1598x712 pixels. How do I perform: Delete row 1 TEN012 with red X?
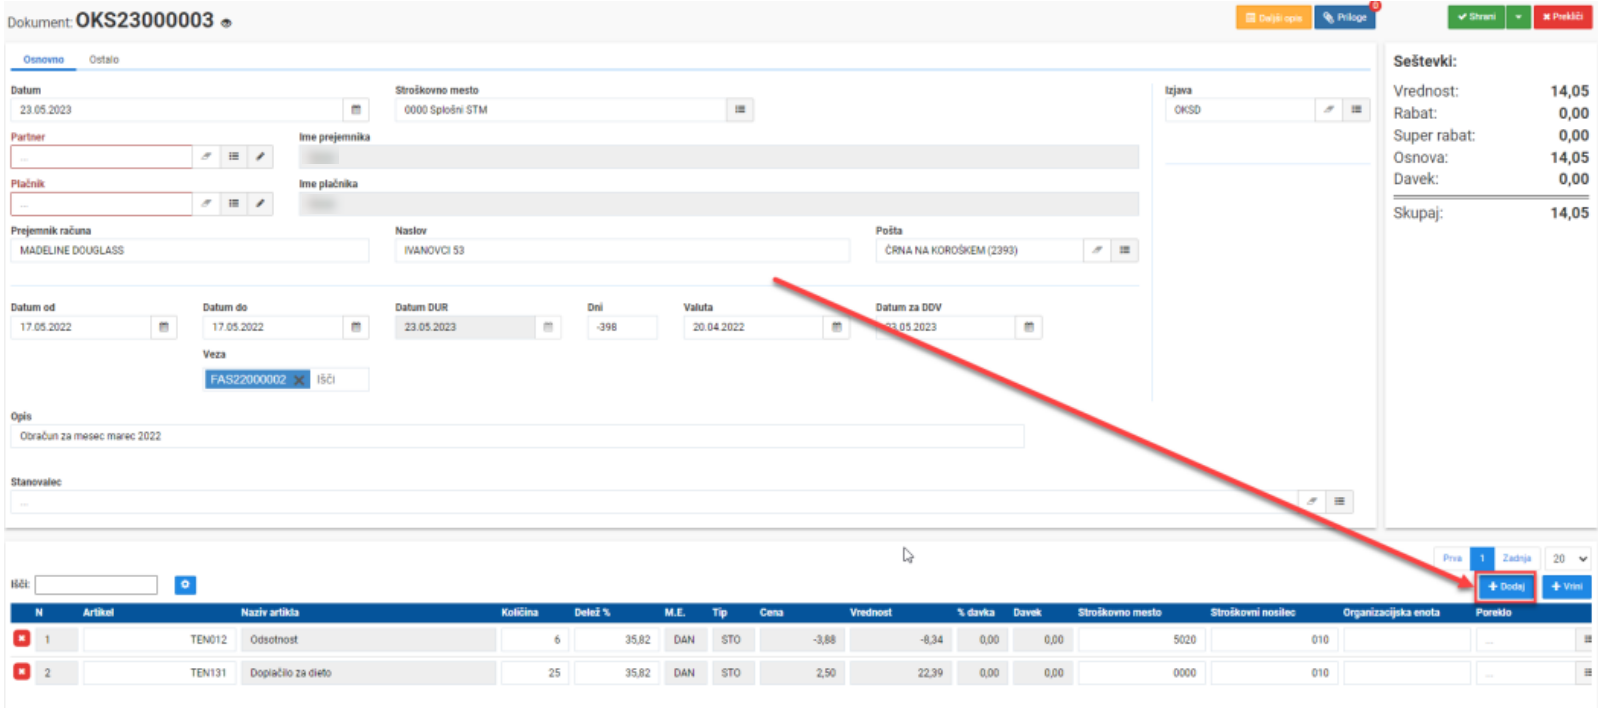click(x=21, y=638)
